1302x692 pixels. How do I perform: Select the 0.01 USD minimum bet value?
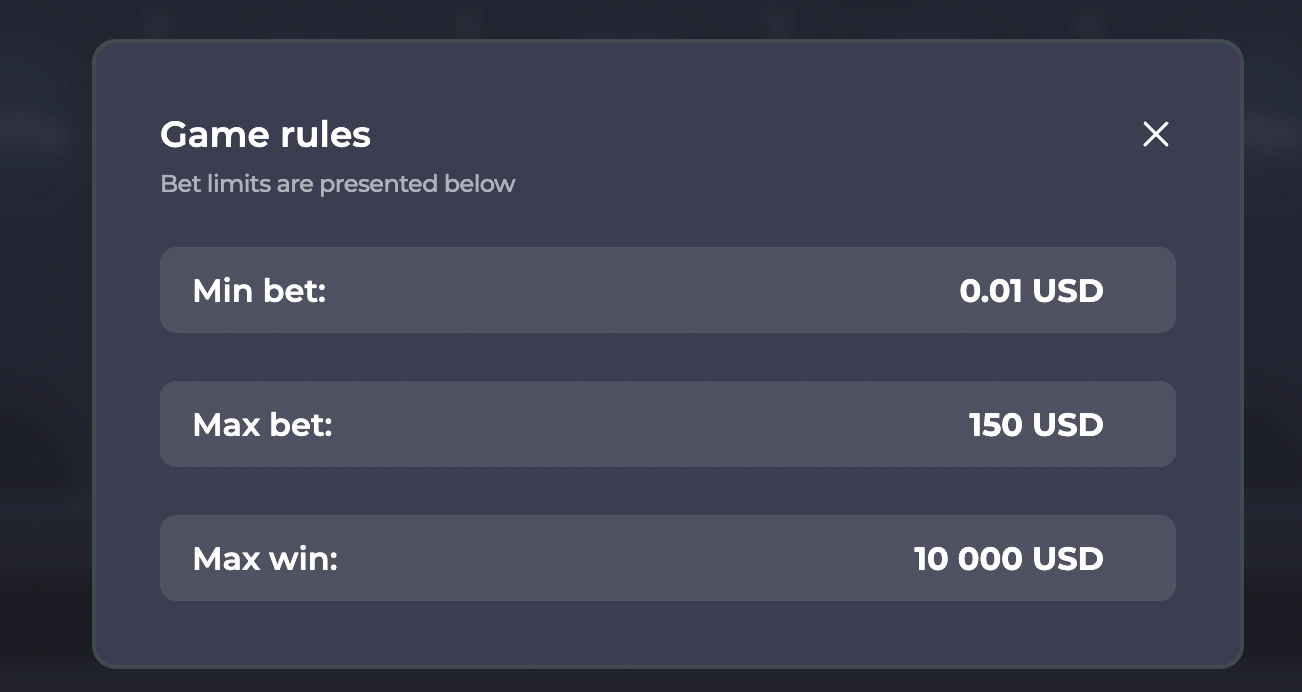[x=1031, y=291]
